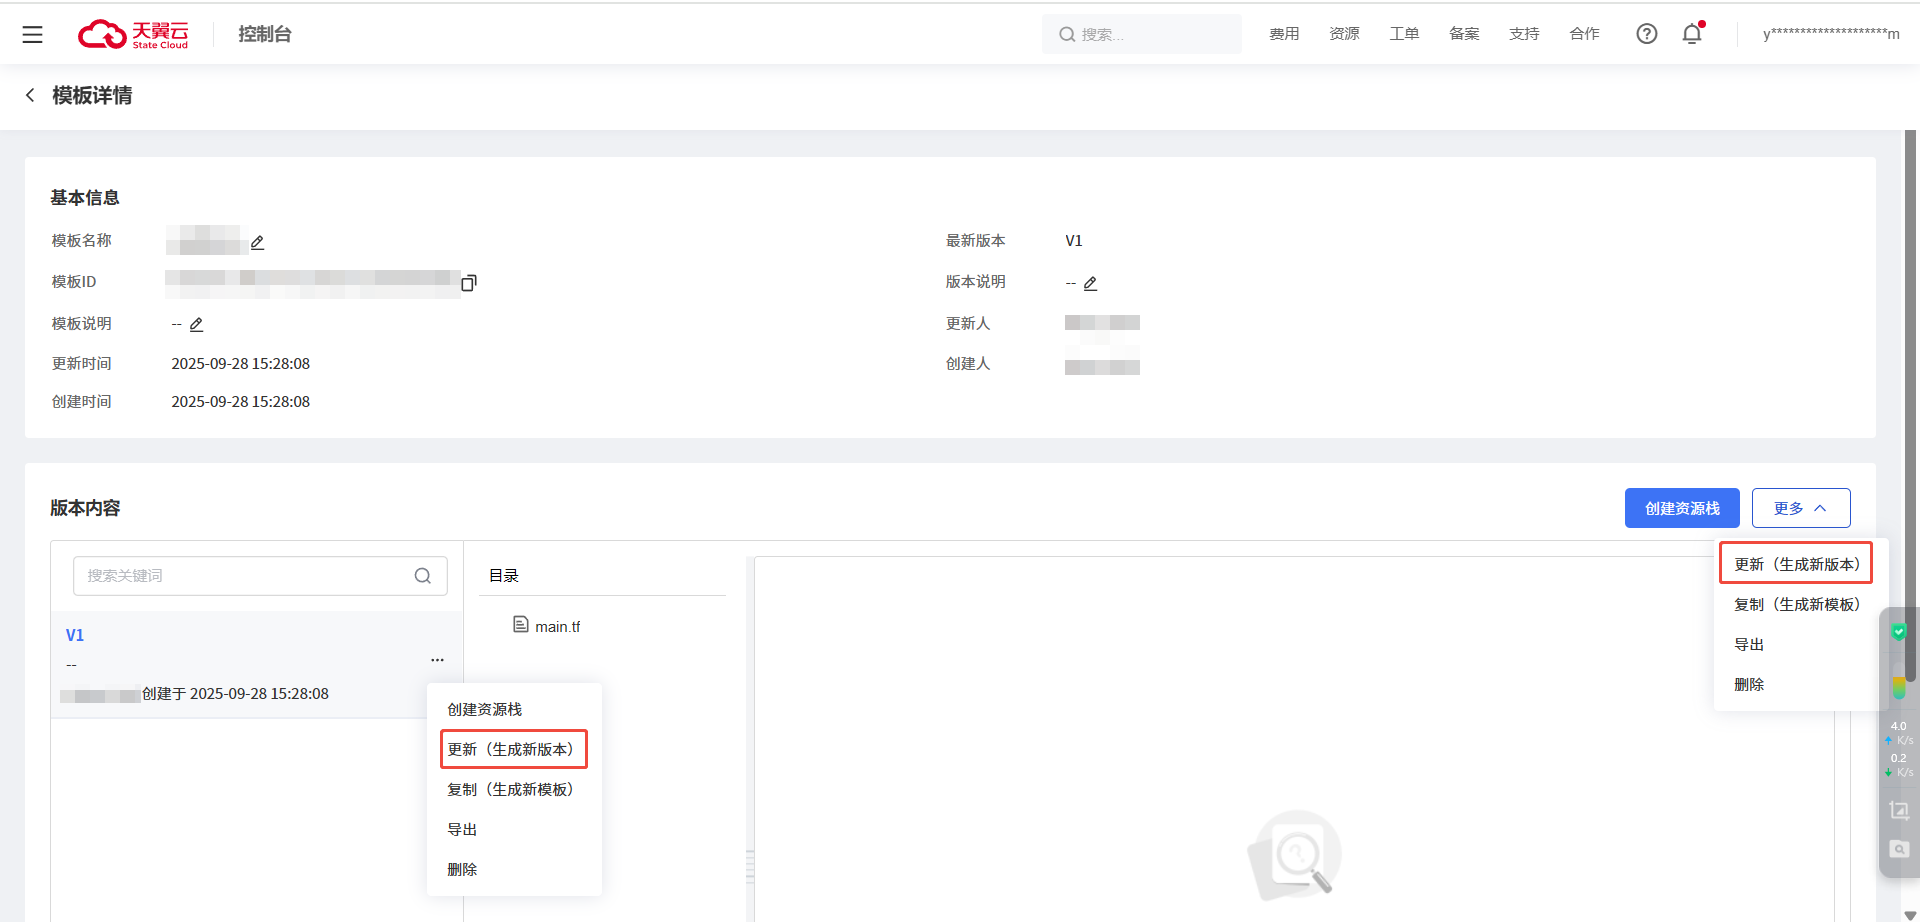Copy the 模板ID value
The height and width of the screenshot is (922, 1920).
pos(469,283)
